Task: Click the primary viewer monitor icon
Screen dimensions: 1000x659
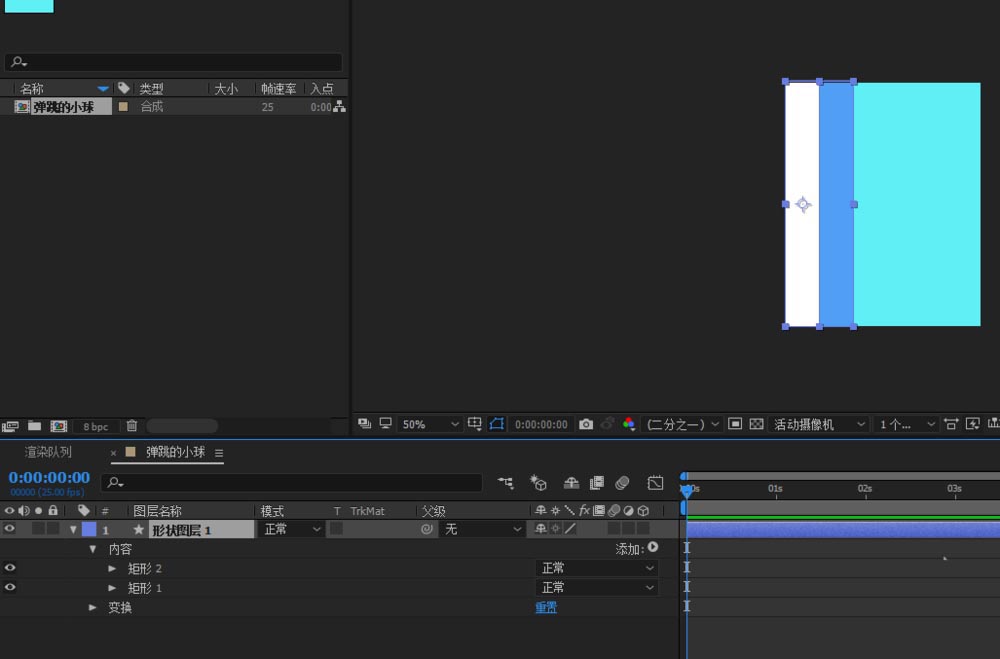Action: click(x=385, y=424)
